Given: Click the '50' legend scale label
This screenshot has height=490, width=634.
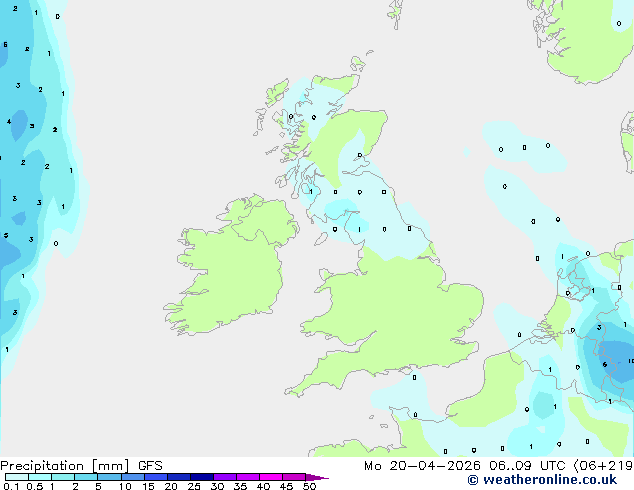Looking at the screenshot, I should [x=309, y=486].
